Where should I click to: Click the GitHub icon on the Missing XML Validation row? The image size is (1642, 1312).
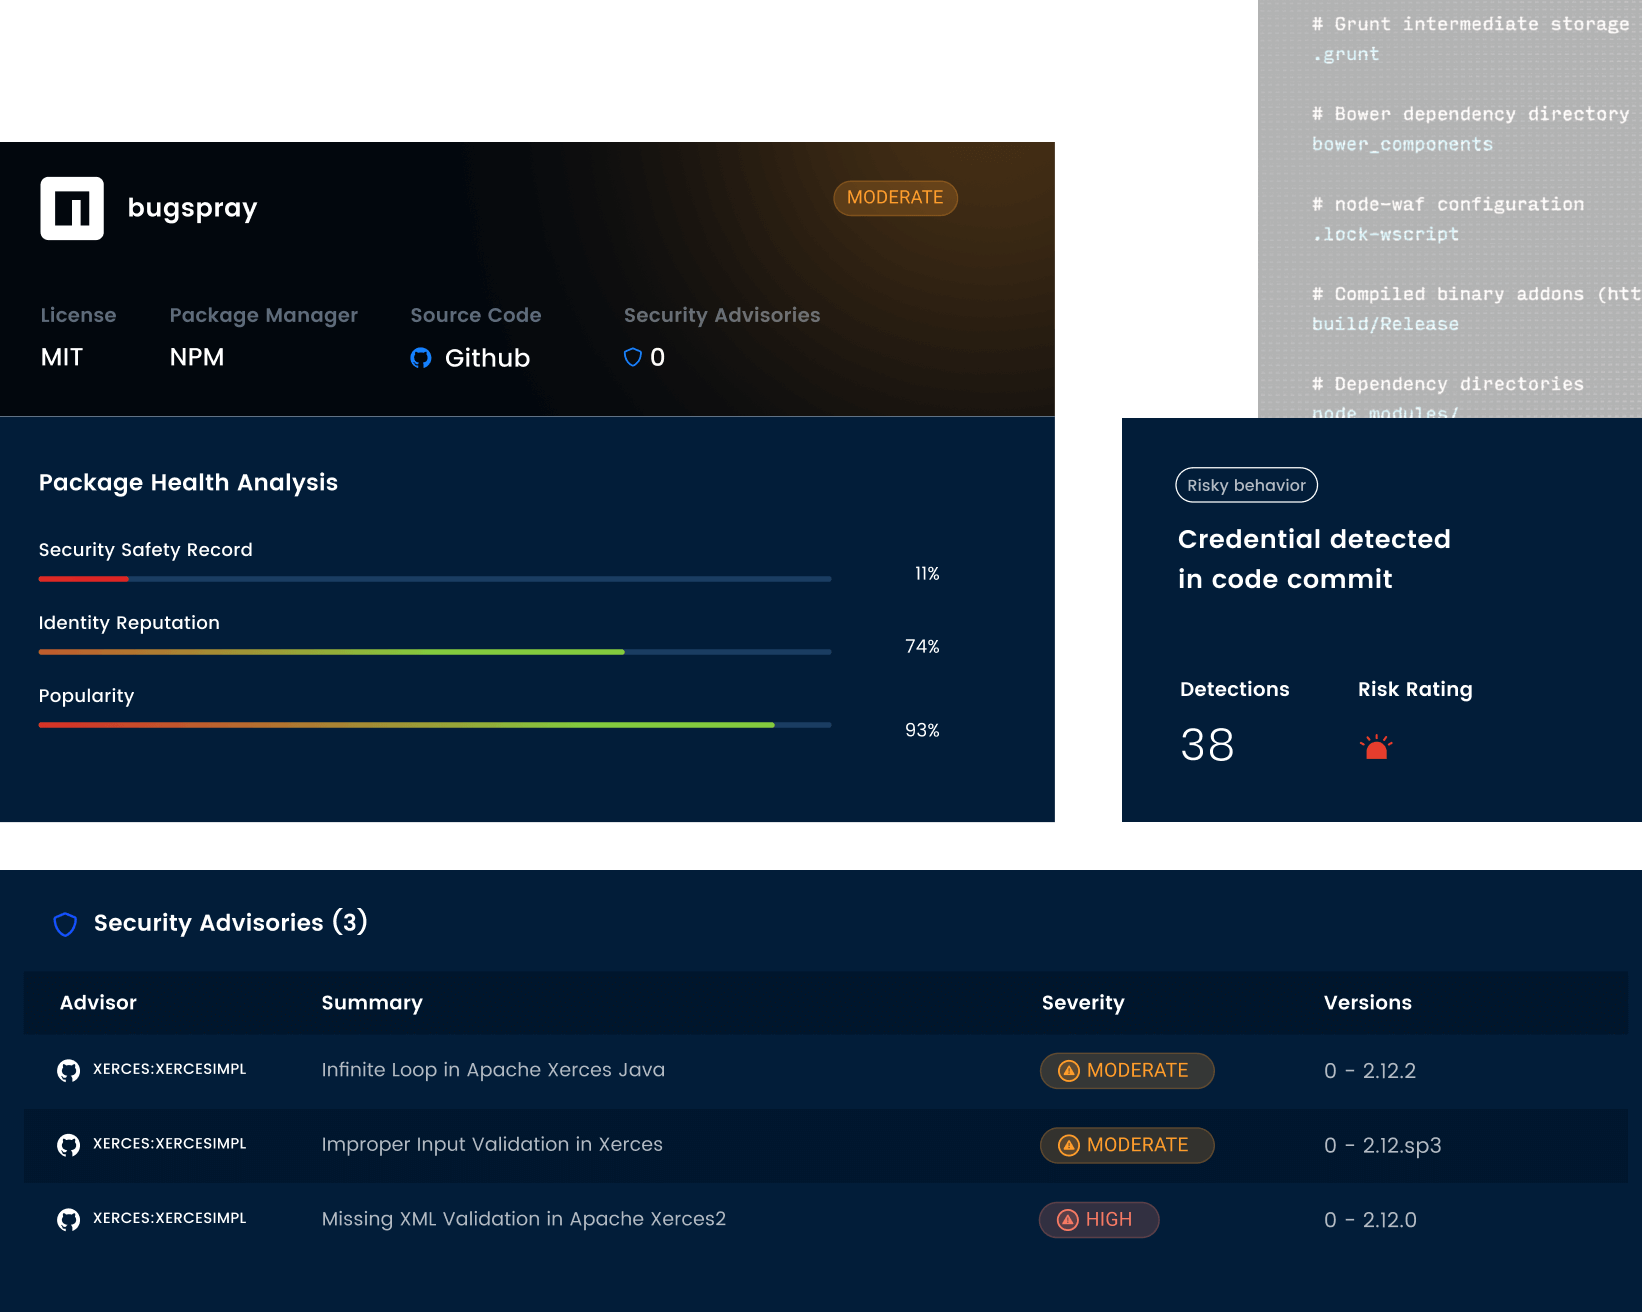pyautogui.click(x=68, y=1219)
